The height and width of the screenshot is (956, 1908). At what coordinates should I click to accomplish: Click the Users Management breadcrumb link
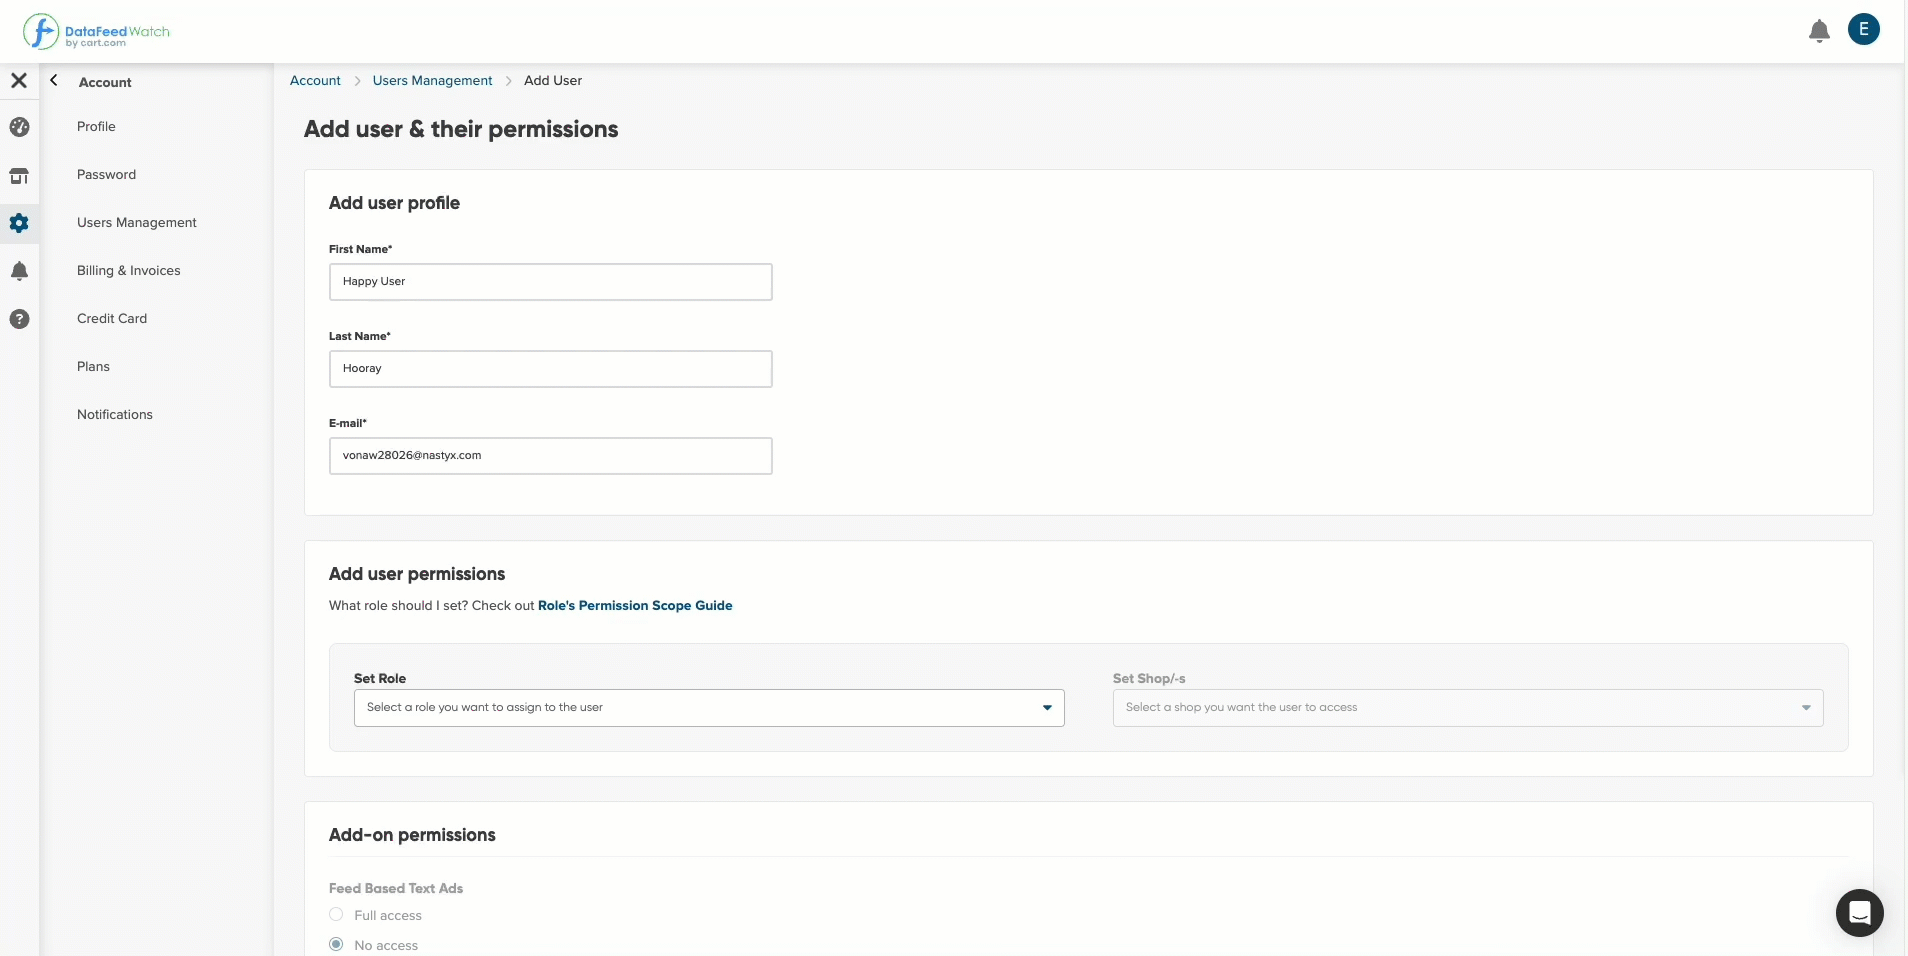click(432, 80)
